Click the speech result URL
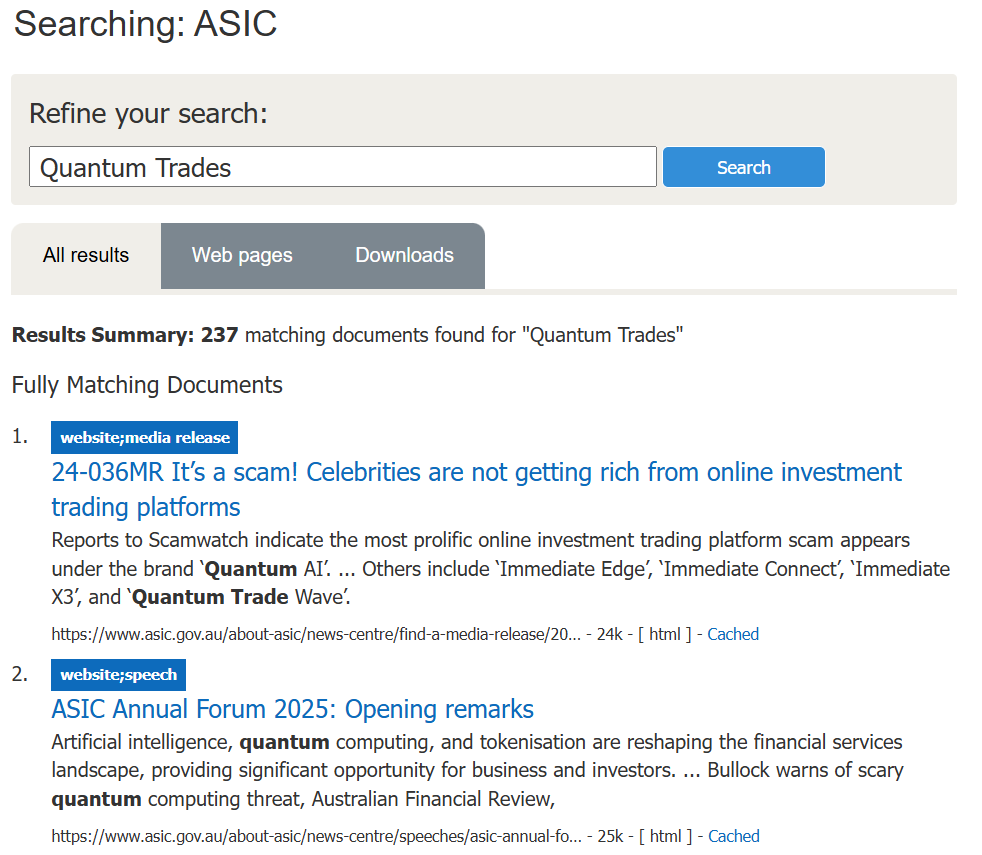This screenshot has height=855, width=982. tap(315, 836)
